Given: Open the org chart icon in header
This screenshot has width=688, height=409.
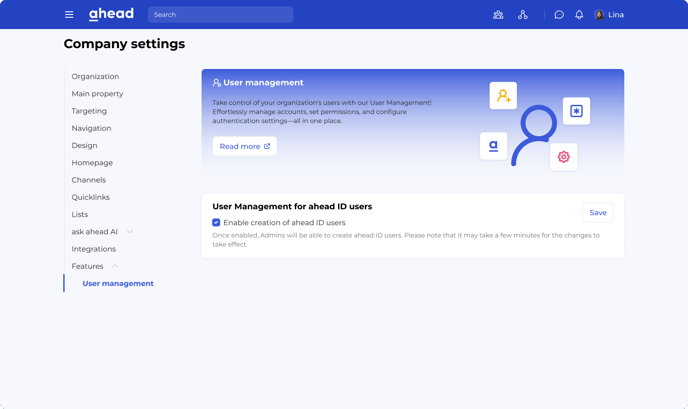Looking at the screenshot, I should tap(523, 15).
